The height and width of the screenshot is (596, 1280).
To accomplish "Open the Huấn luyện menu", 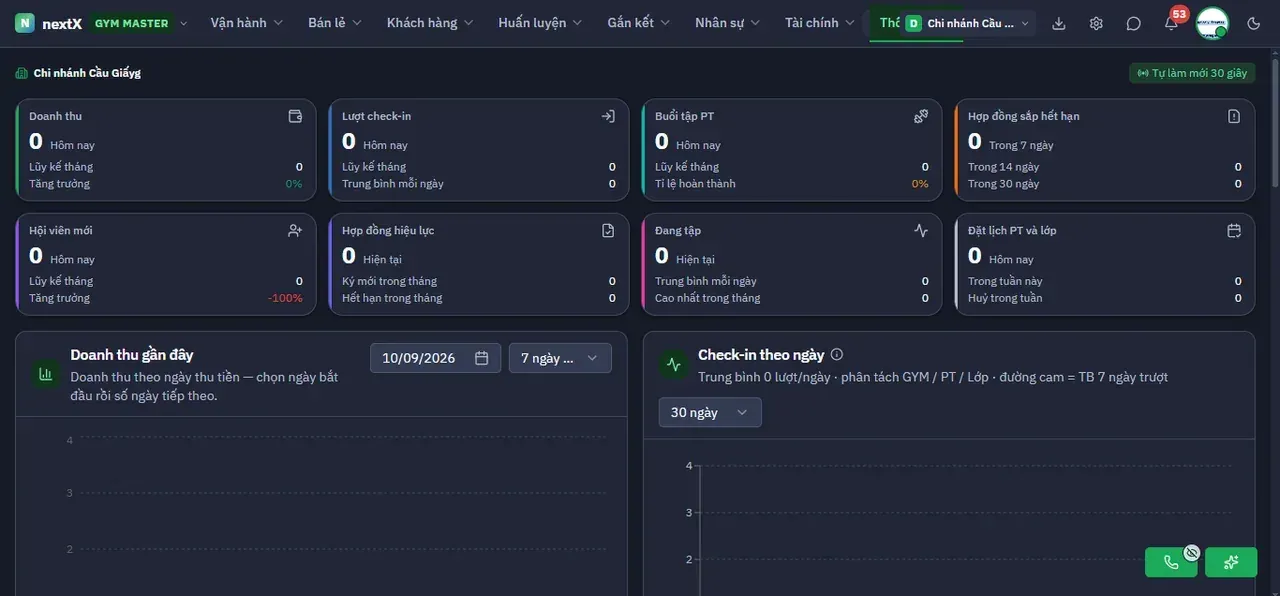I will click(541, 23).
